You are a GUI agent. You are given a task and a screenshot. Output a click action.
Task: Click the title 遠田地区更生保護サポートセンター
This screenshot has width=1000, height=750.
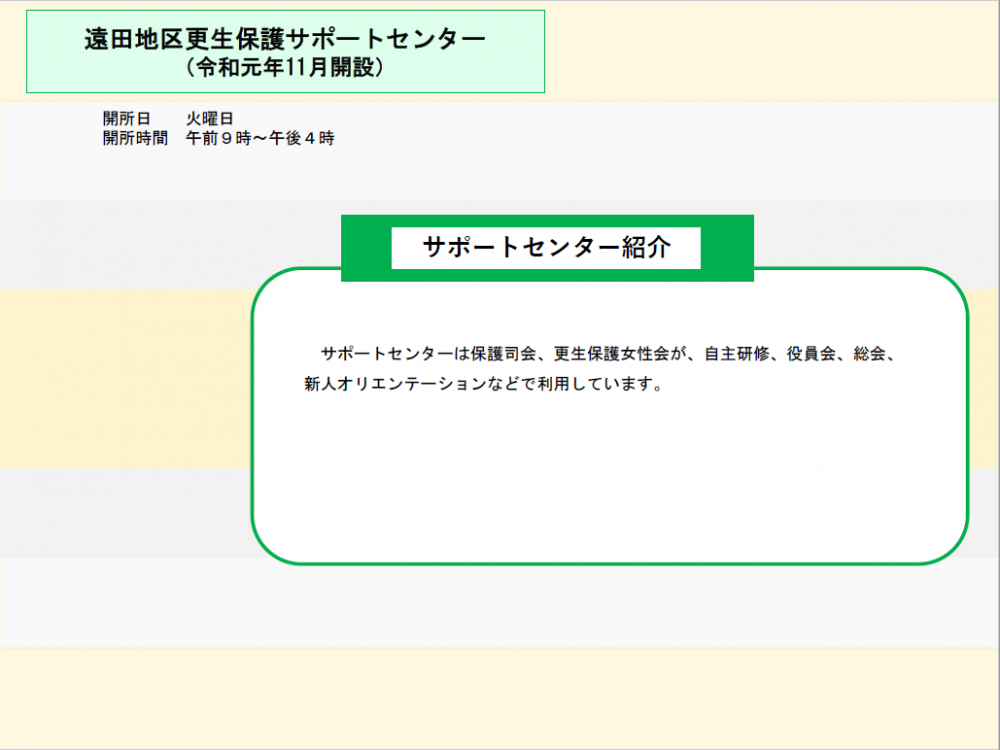[285, 40]
